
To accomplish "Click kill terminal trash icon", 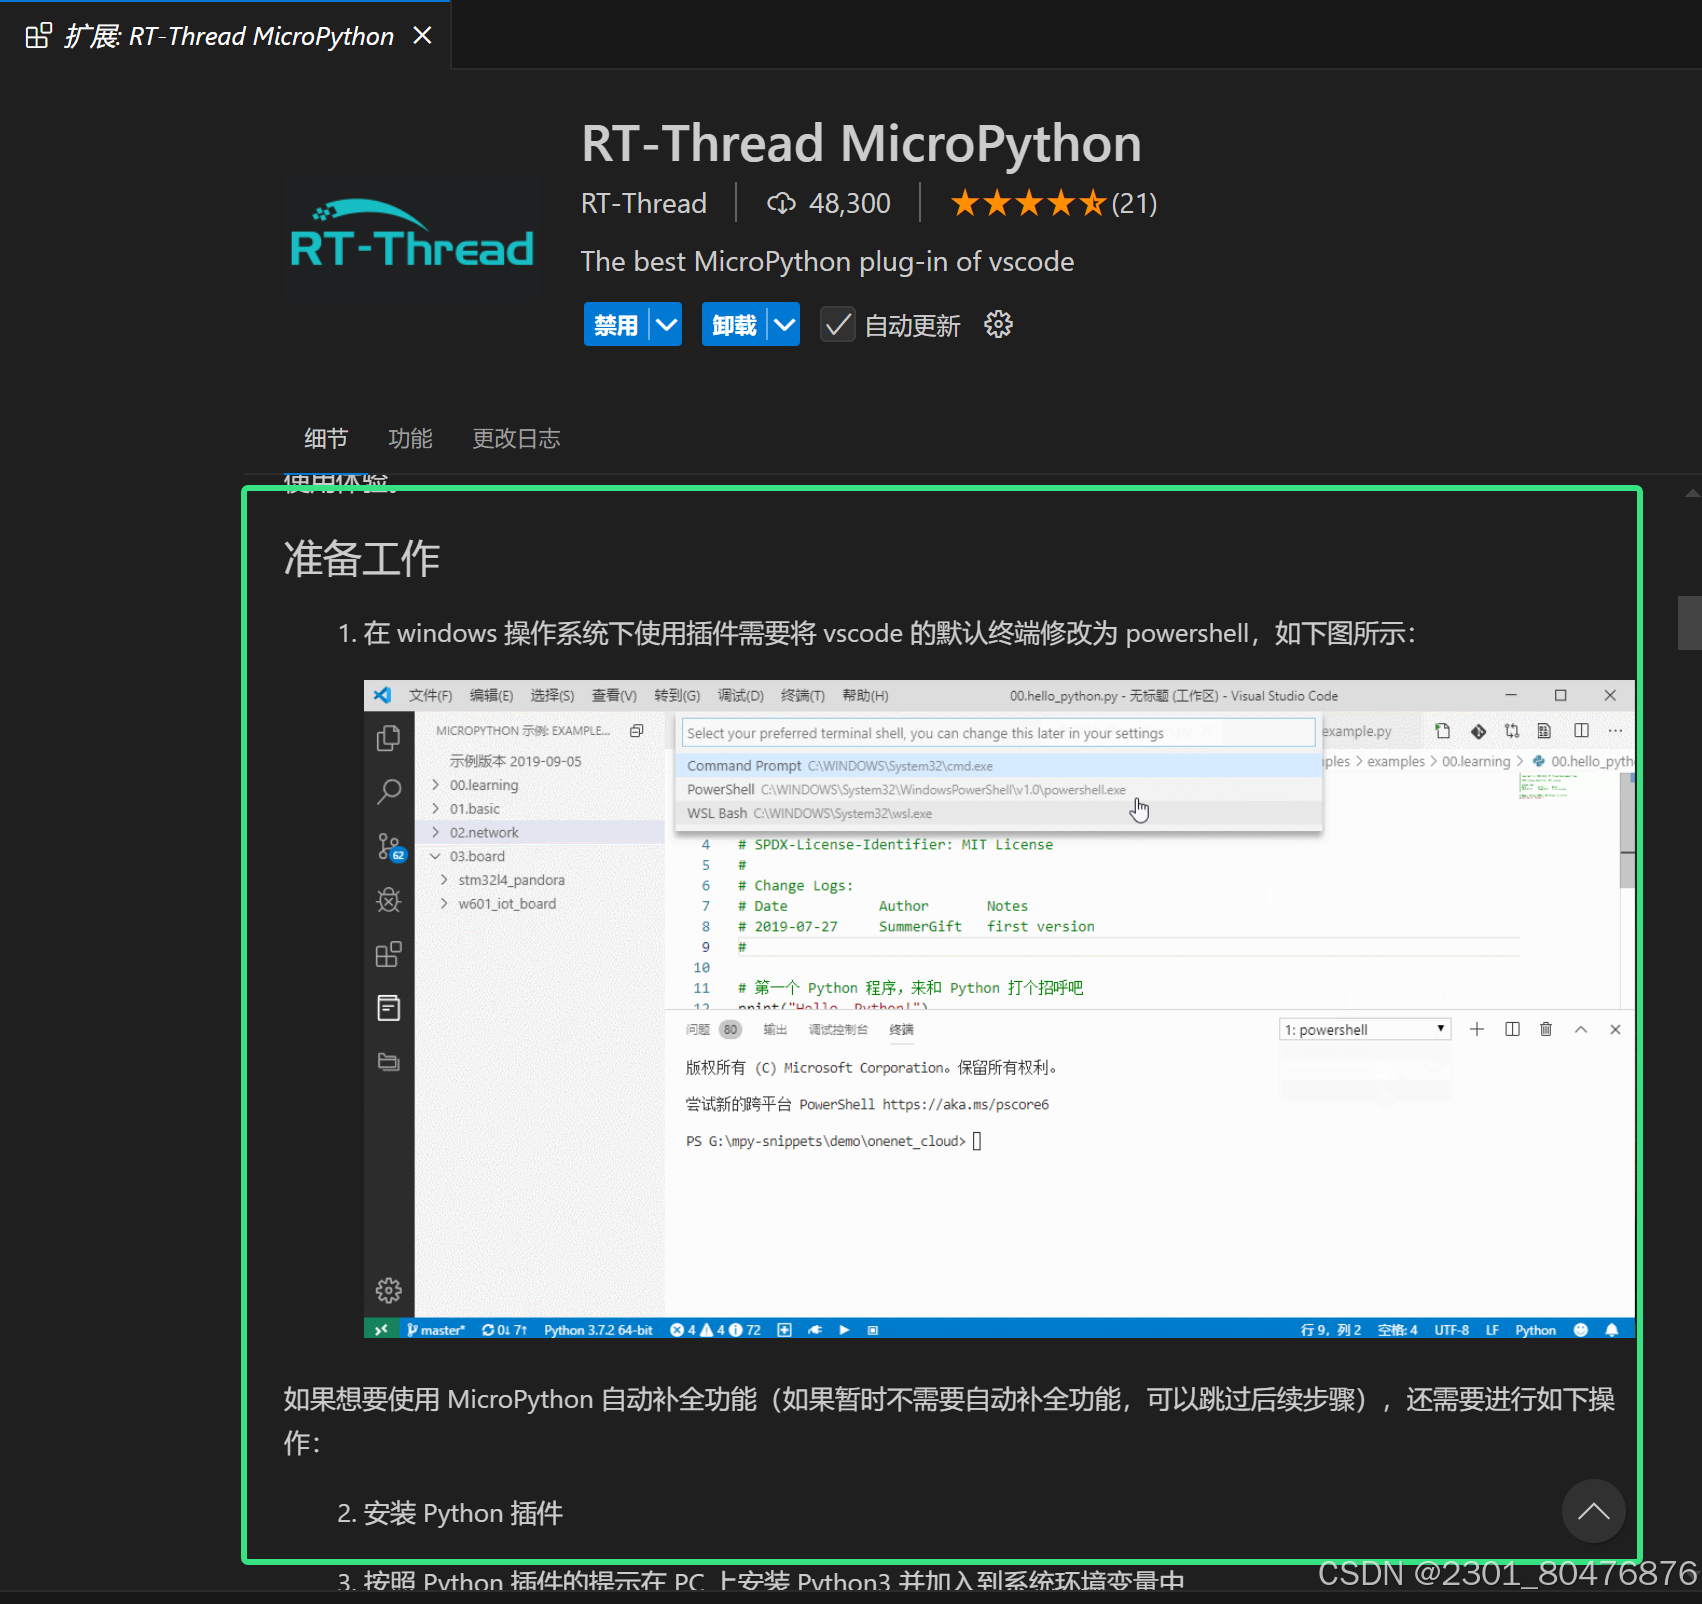I will tap(1546, 1029).
